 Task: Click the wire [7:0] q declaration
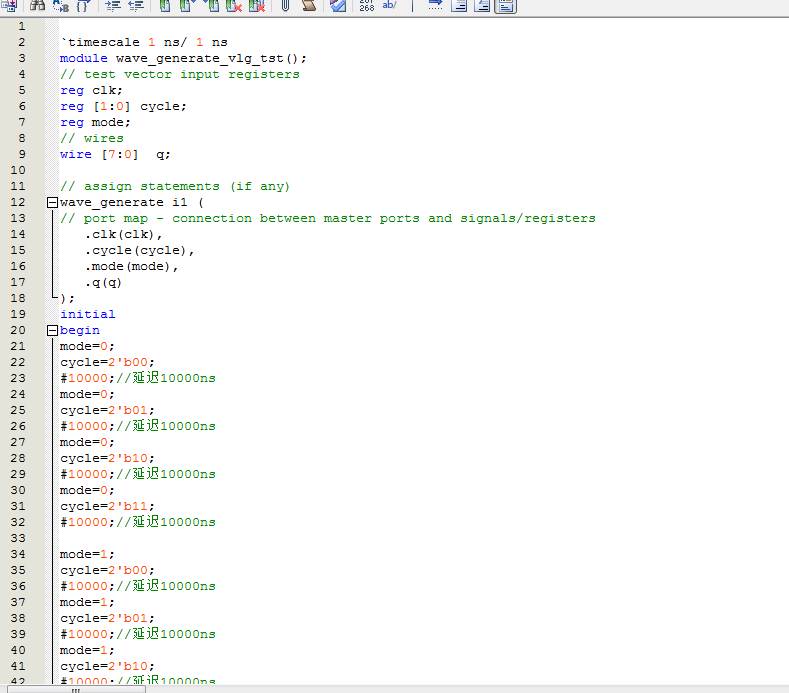pos(115,154)
